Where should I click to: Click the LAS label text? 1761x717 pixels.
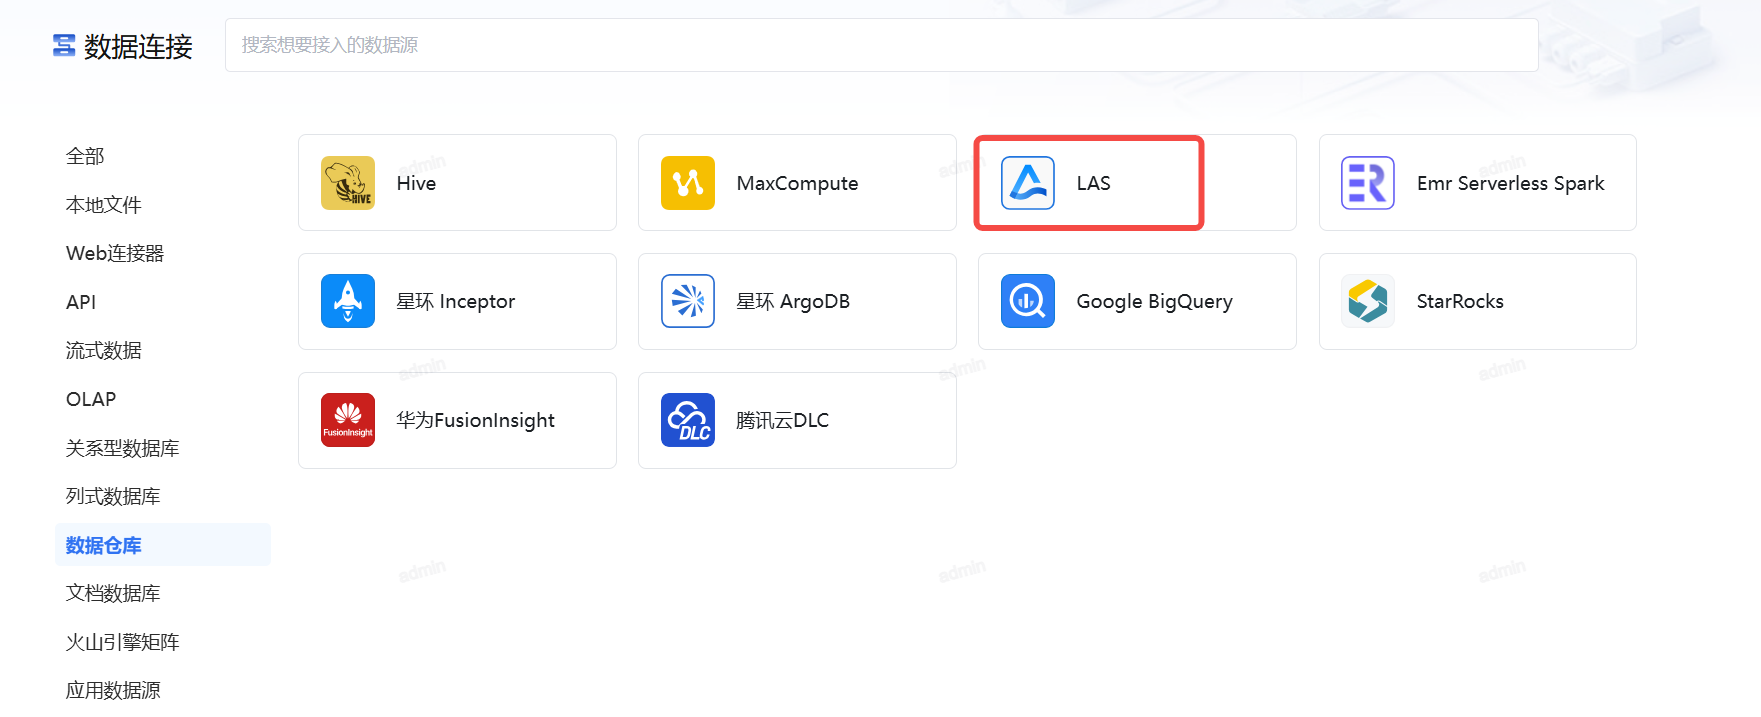(x=1093, y=183)
